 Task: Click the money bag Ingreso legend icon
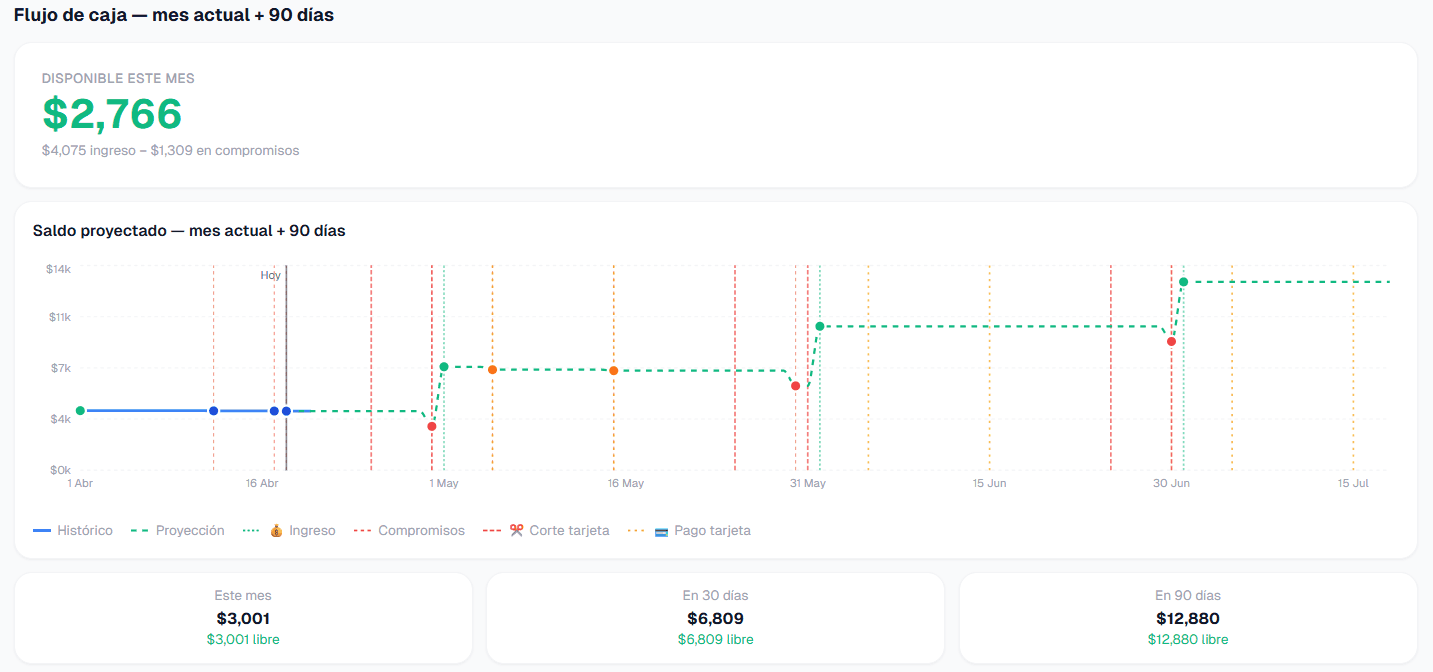(277, 531)
